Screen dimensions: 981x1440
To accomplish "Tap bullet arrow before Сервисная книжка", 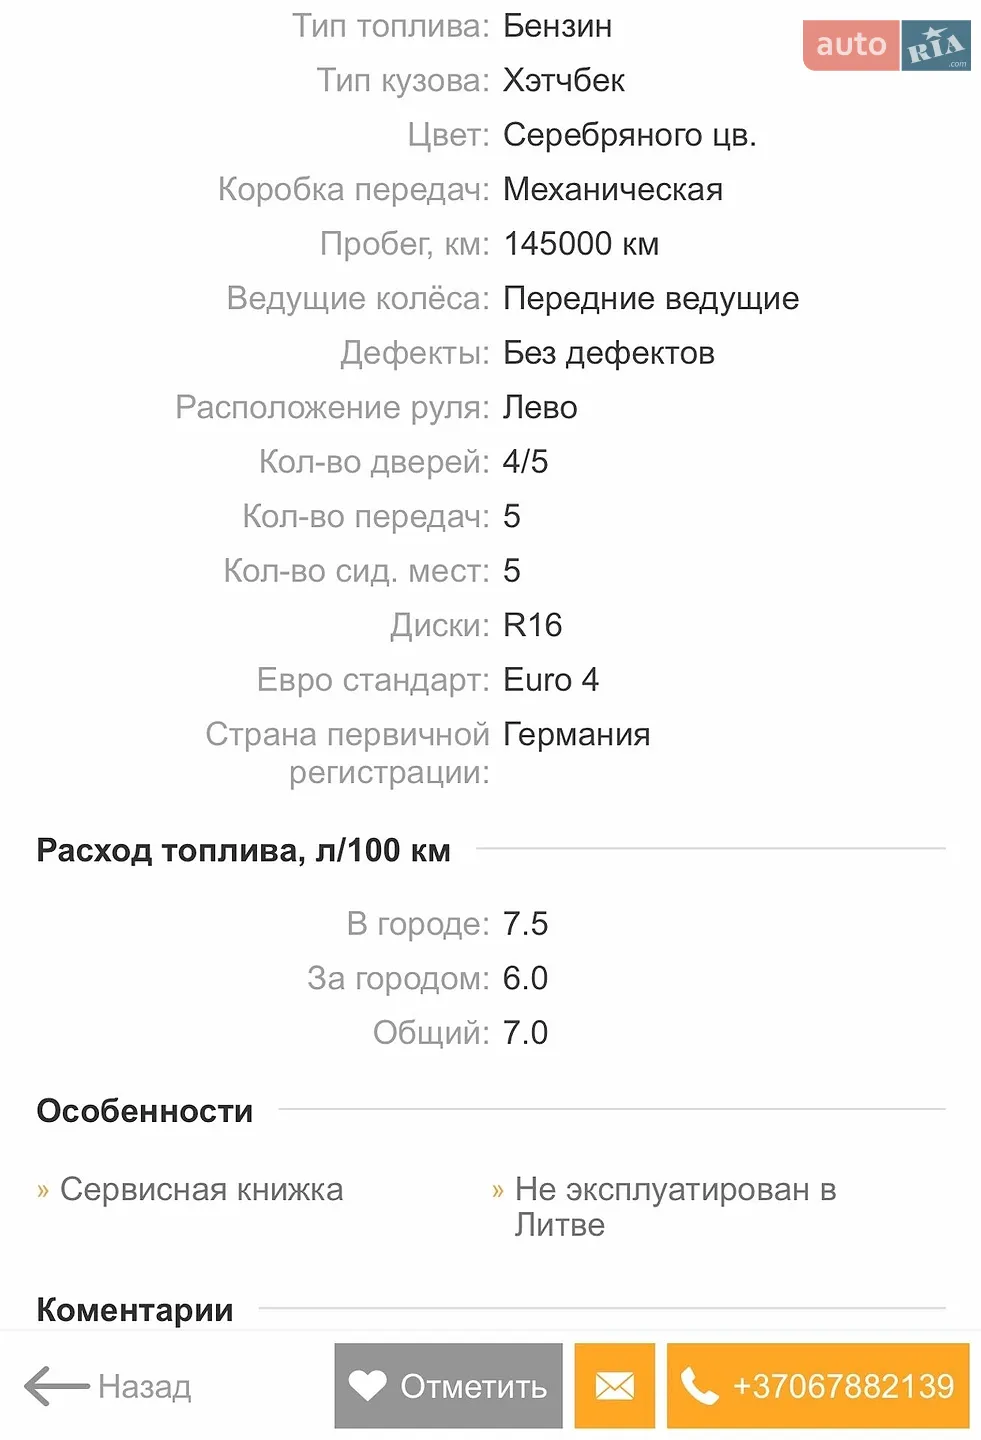I will (x=43, y=1190).
